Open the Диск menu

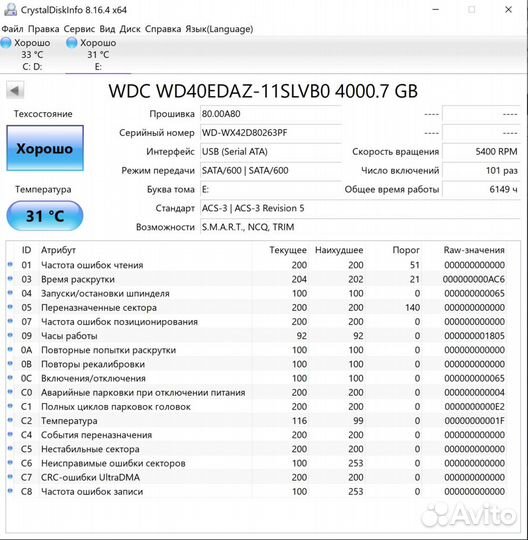pyautogui.click(x=130, y=29)
